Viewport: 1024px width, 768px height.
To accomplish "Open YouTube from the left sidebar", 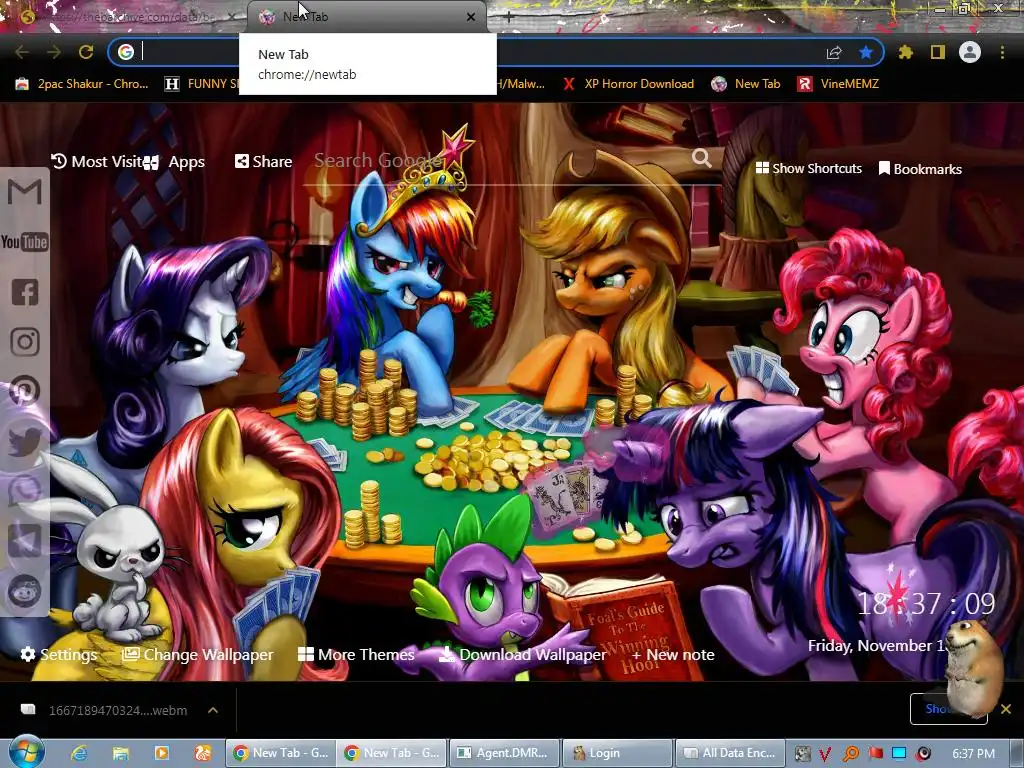I will point(25,242).
